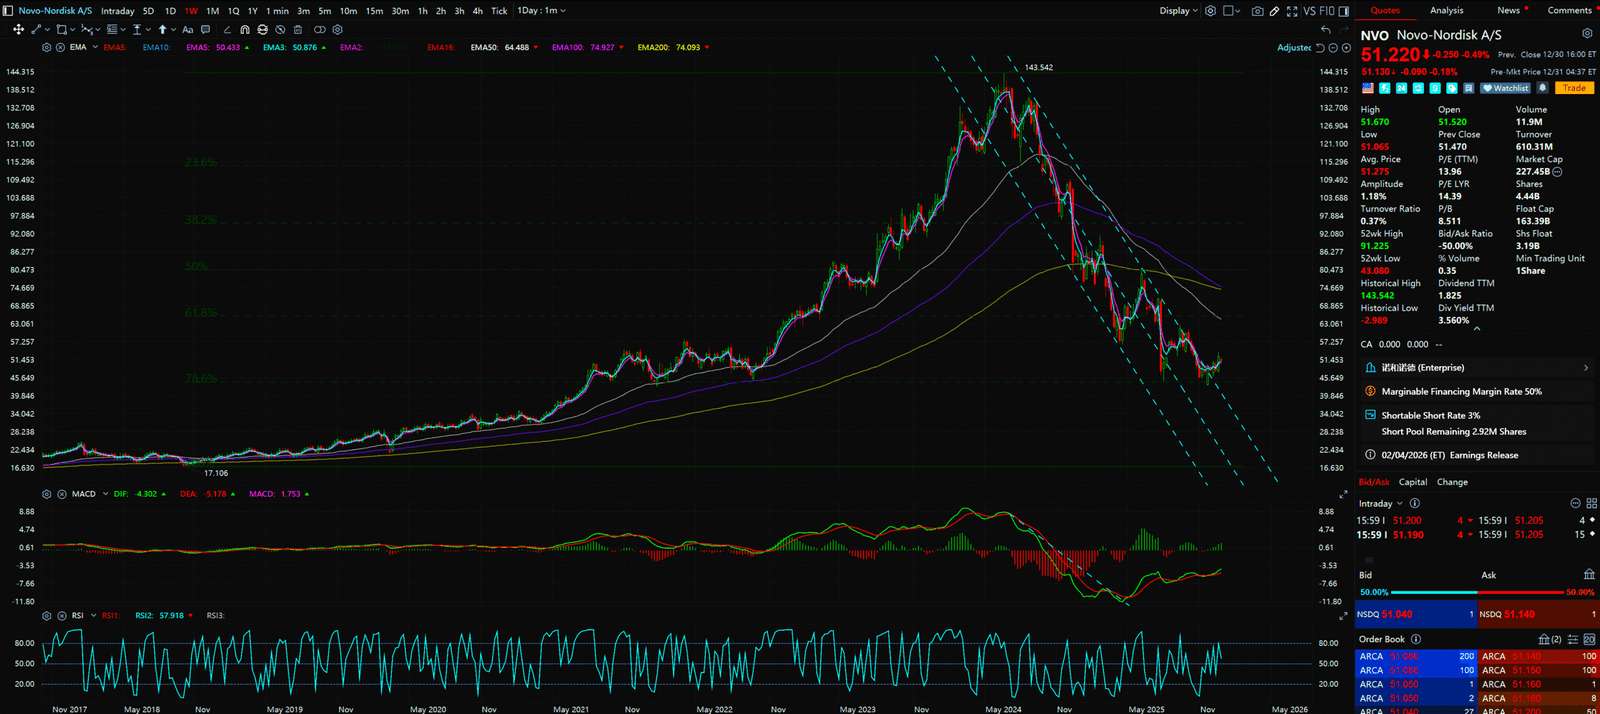Open the Capital tab

click(x=1413, y=482)
